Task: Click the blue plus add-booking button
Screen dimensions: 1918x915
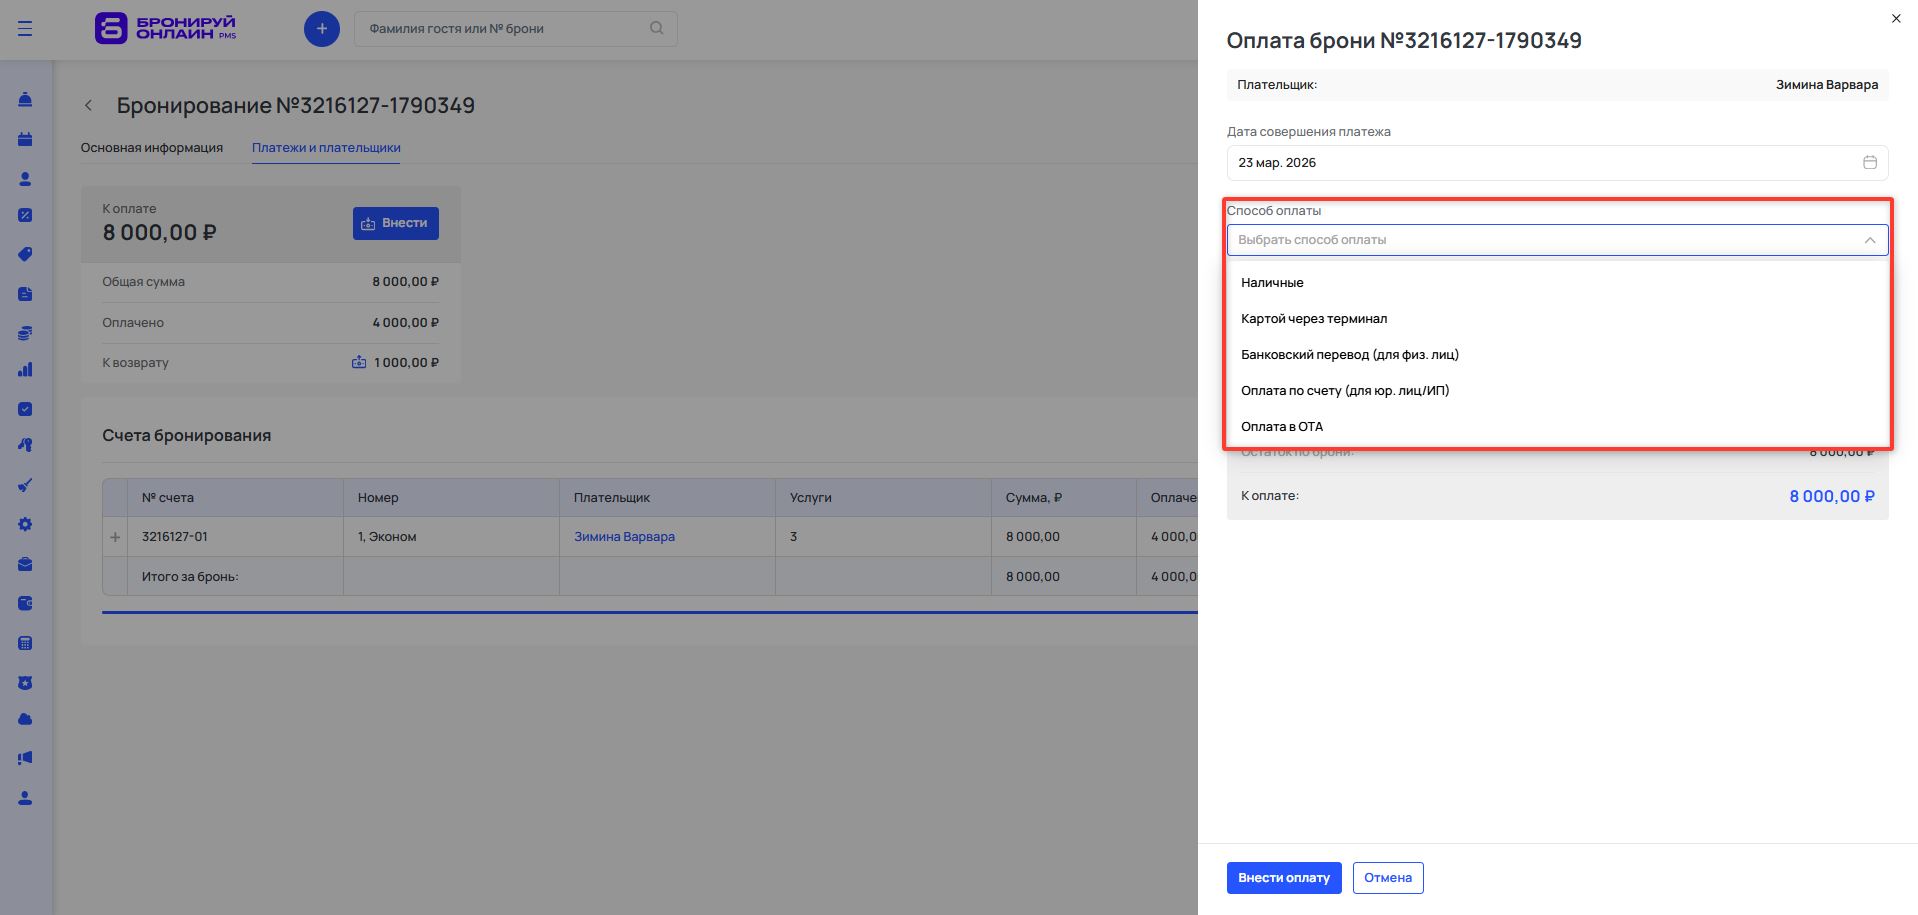Action: pyautogui.click(x=321, y=29)
